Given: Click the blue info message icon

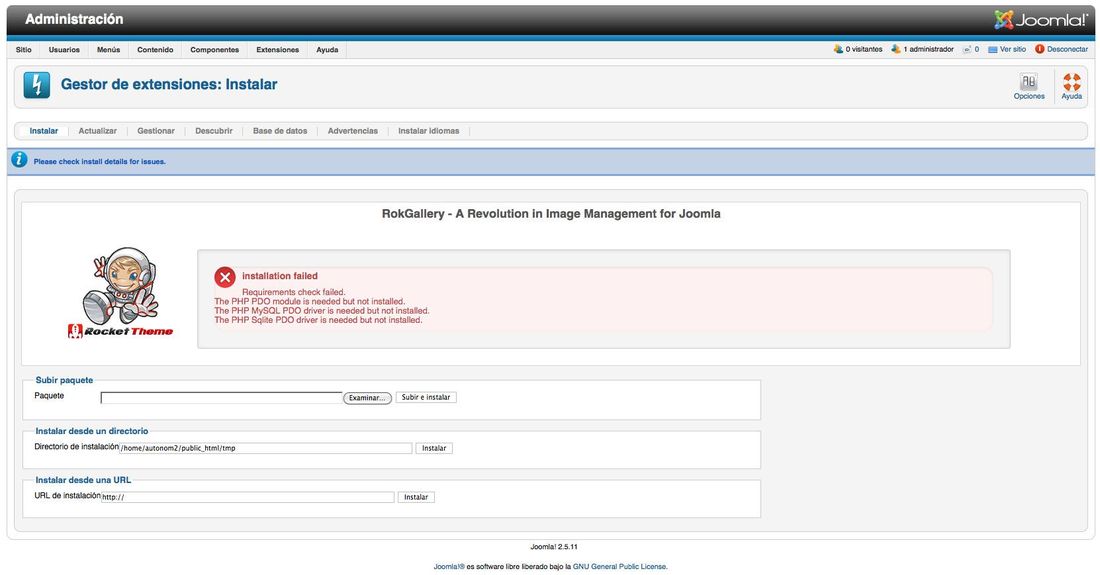Looking at the screenshot, I should [x=20, y=160].
